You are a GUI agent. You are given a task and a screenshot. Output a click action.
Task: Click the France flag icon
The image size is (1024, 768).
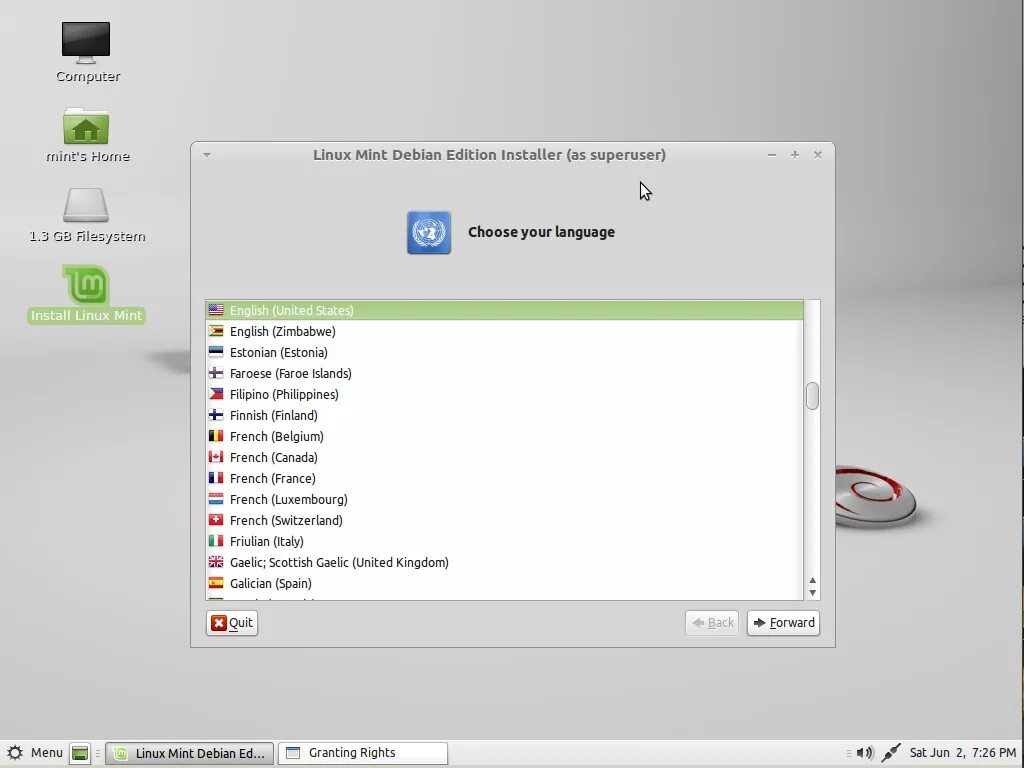point(216,478)
